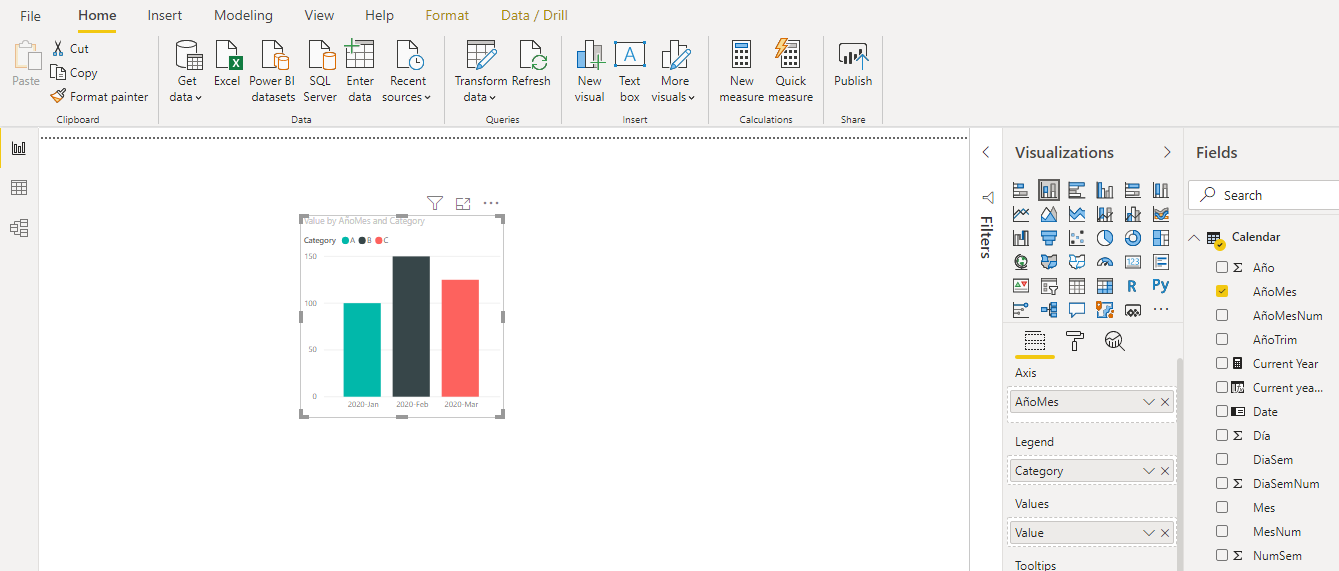
Task: Pick the slicer visualization
Action: [1049, 285]
